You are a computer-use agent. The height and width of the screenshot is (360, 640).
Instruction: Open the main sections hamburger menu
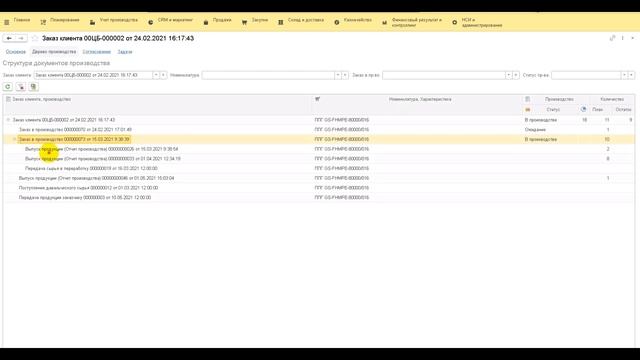[x=7, y=22]
